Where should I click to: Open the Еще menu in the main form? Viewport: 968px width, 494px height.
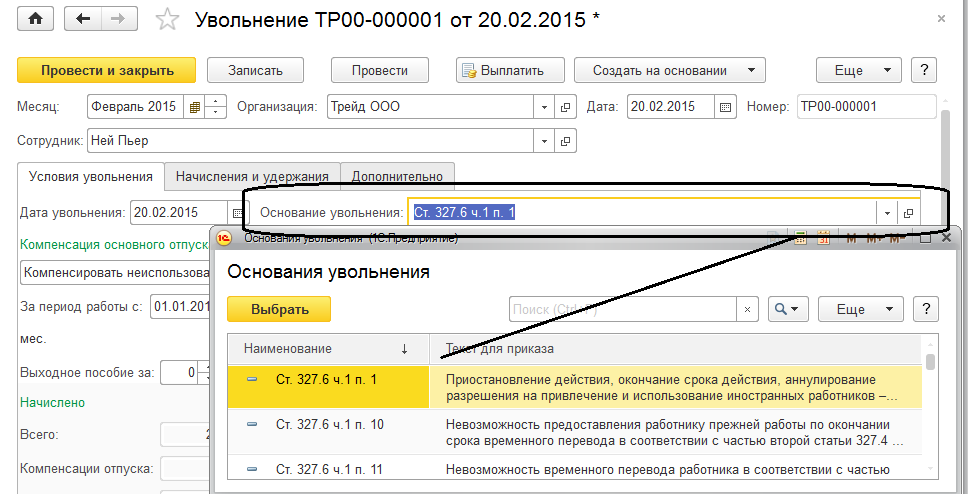tap(859, 70)
